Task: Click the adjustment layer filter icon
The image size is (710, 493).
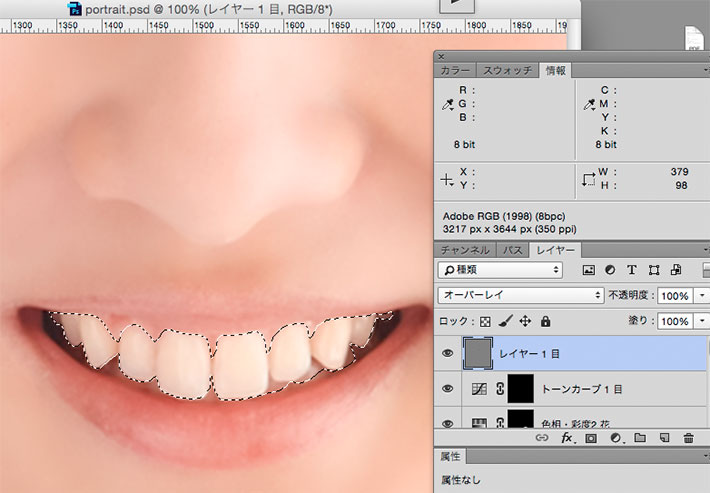Action: 610,270
